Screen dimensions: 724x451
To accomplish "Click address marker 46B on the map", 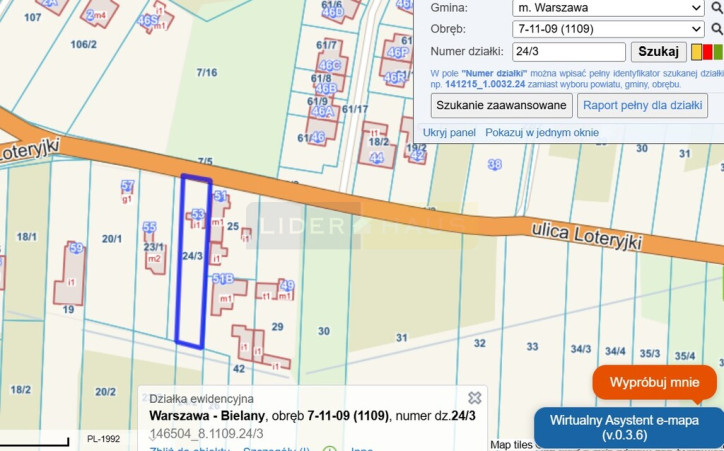I will [x=326, y=88].
